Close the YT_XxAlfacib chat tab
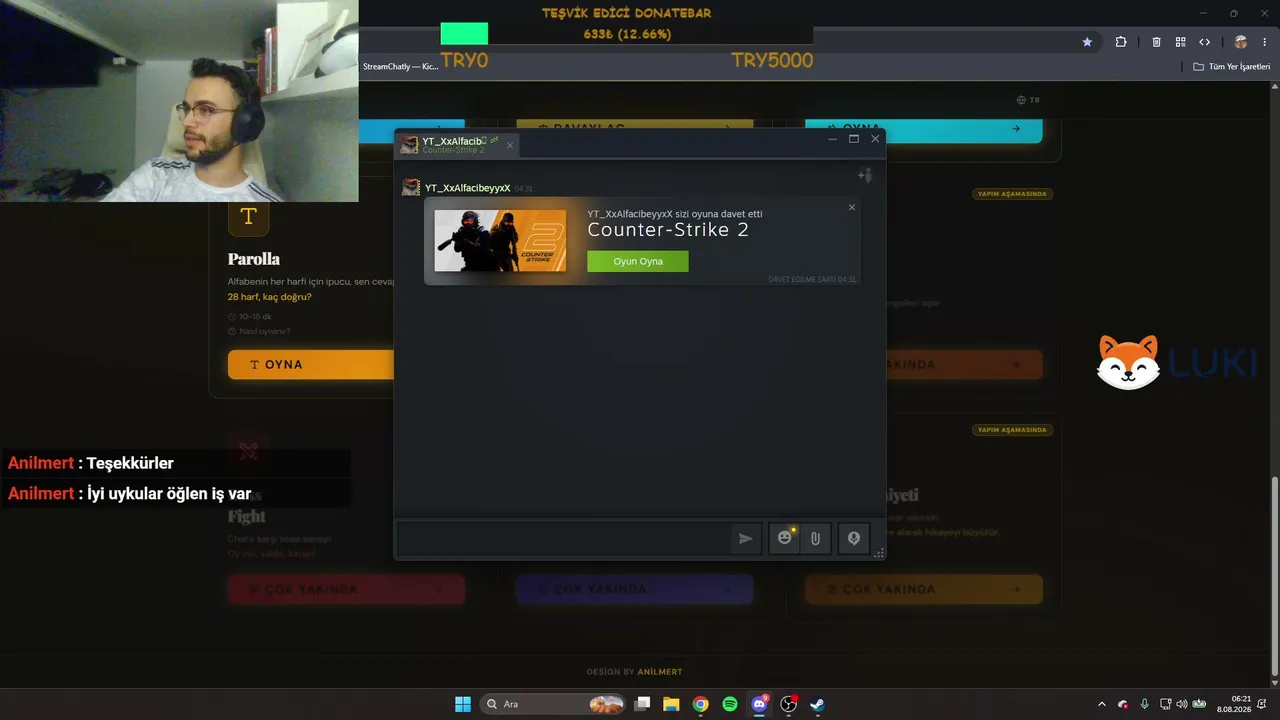 coord(509,146)
